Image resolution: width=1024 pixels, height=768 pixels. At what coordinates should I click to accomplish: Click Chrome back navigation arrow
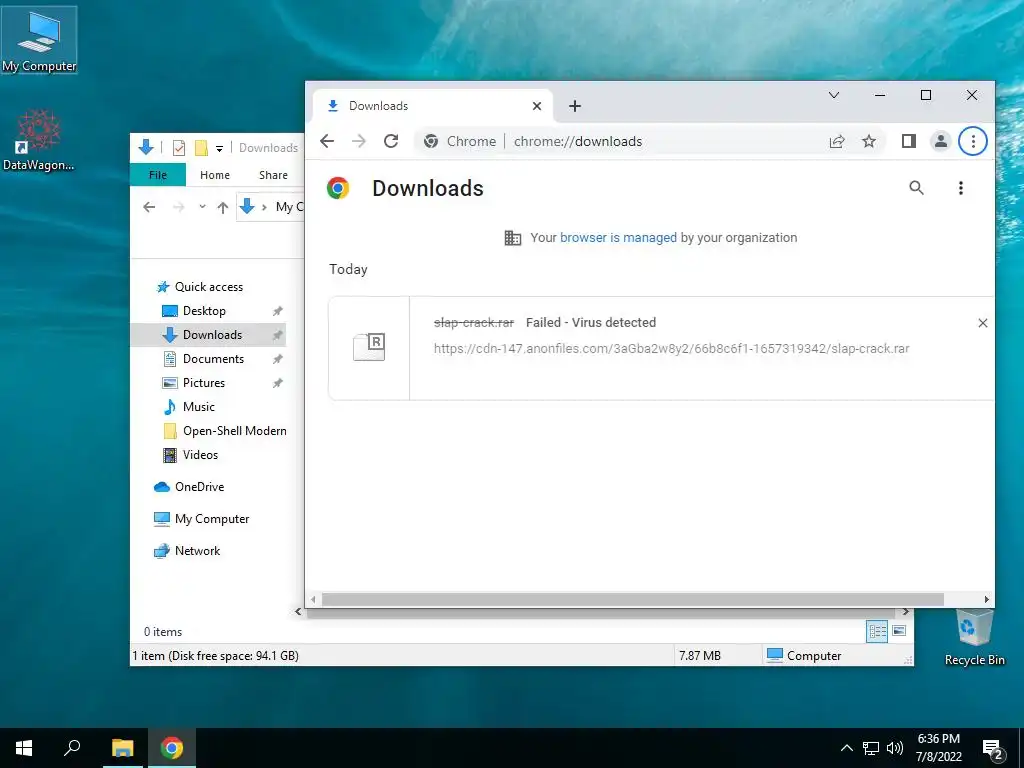(327, 141)
